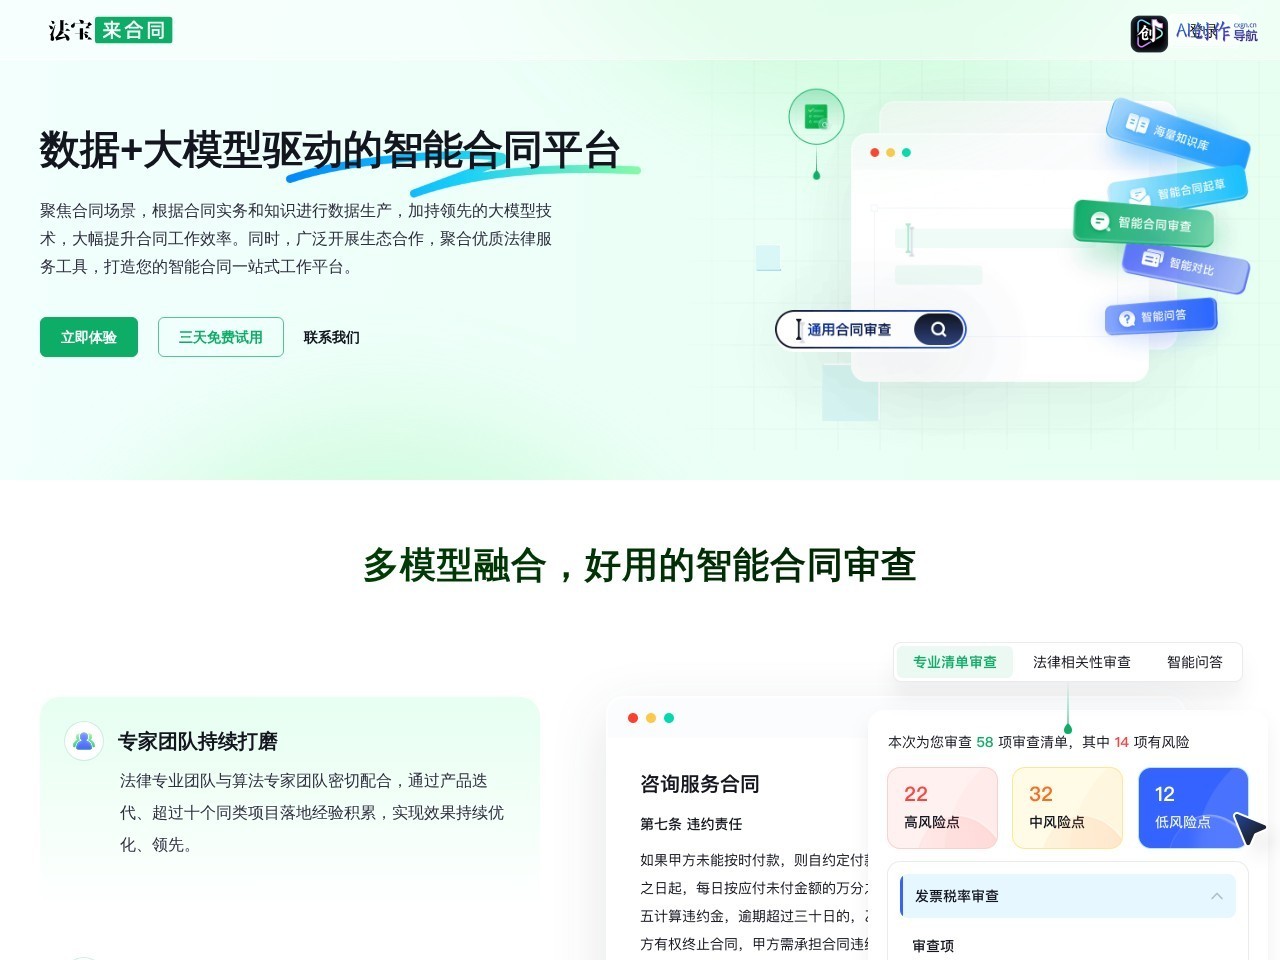Click the red number 14 in the summary

(x=1122, y=742)
